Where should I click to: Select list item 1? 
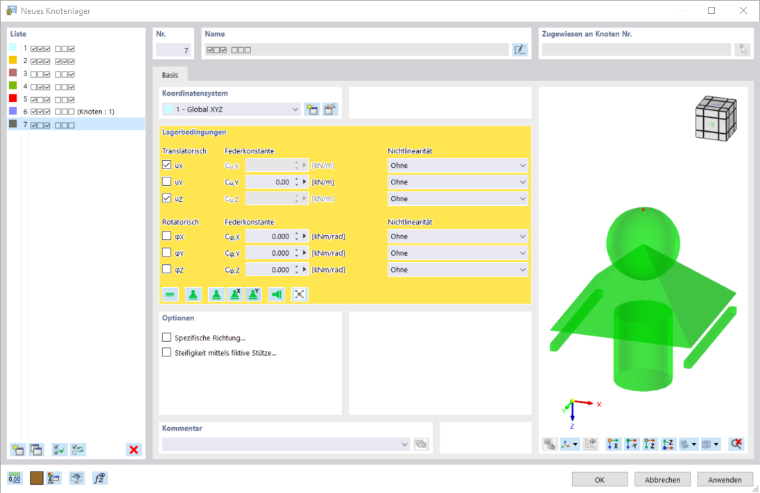coord(76,48)
